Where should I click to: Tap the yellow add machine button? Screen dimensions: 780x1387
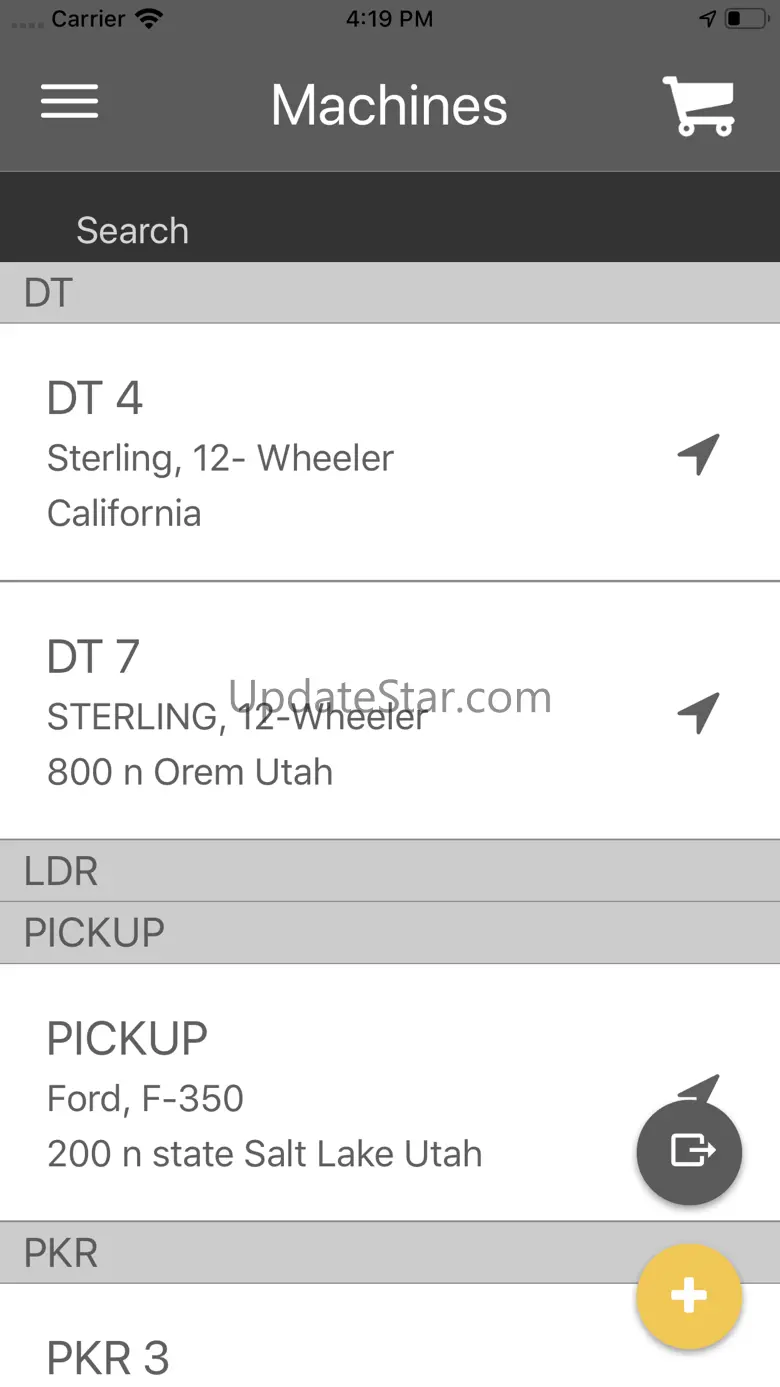pos(689,1297)
